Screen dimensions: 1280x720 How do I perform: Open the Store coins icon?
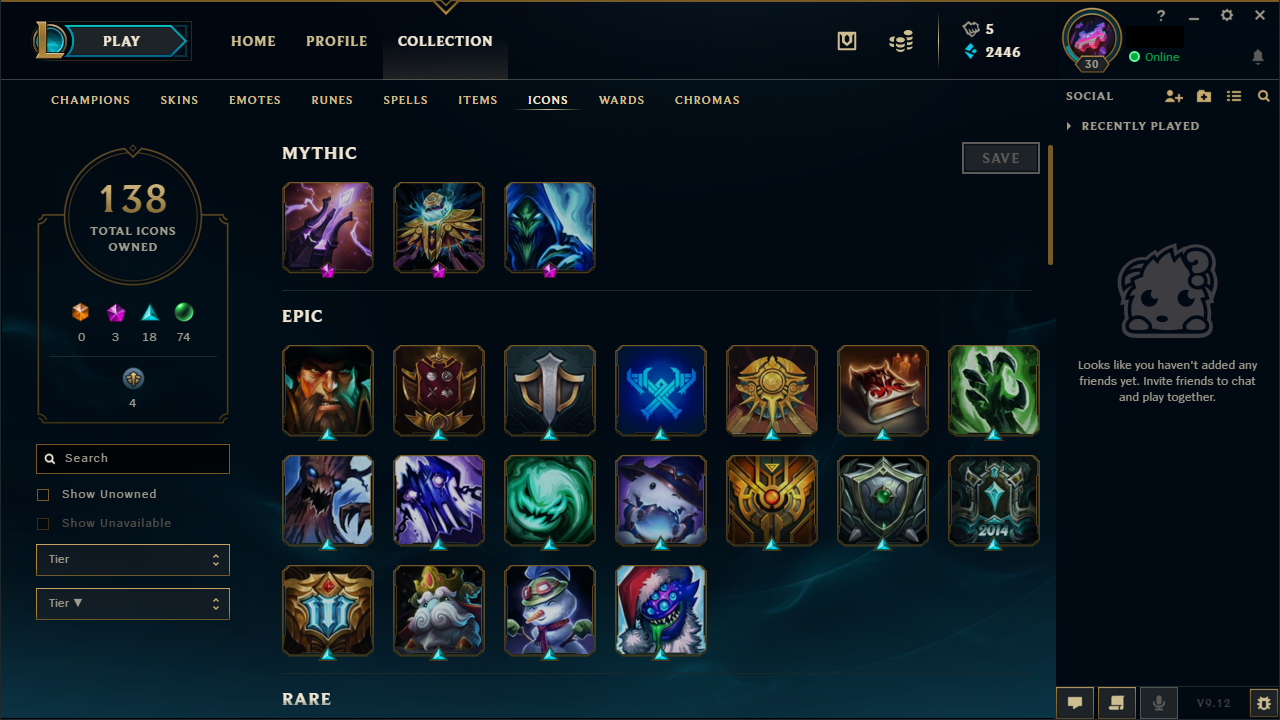point(901,41)
